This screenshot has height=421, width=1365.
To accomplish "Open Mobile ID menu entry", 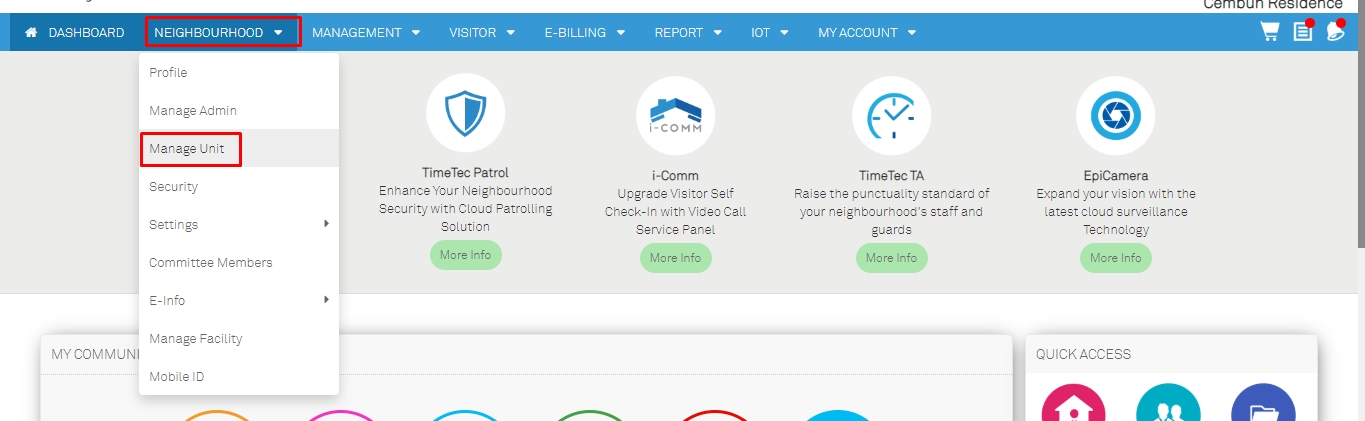I will point(239,376).
